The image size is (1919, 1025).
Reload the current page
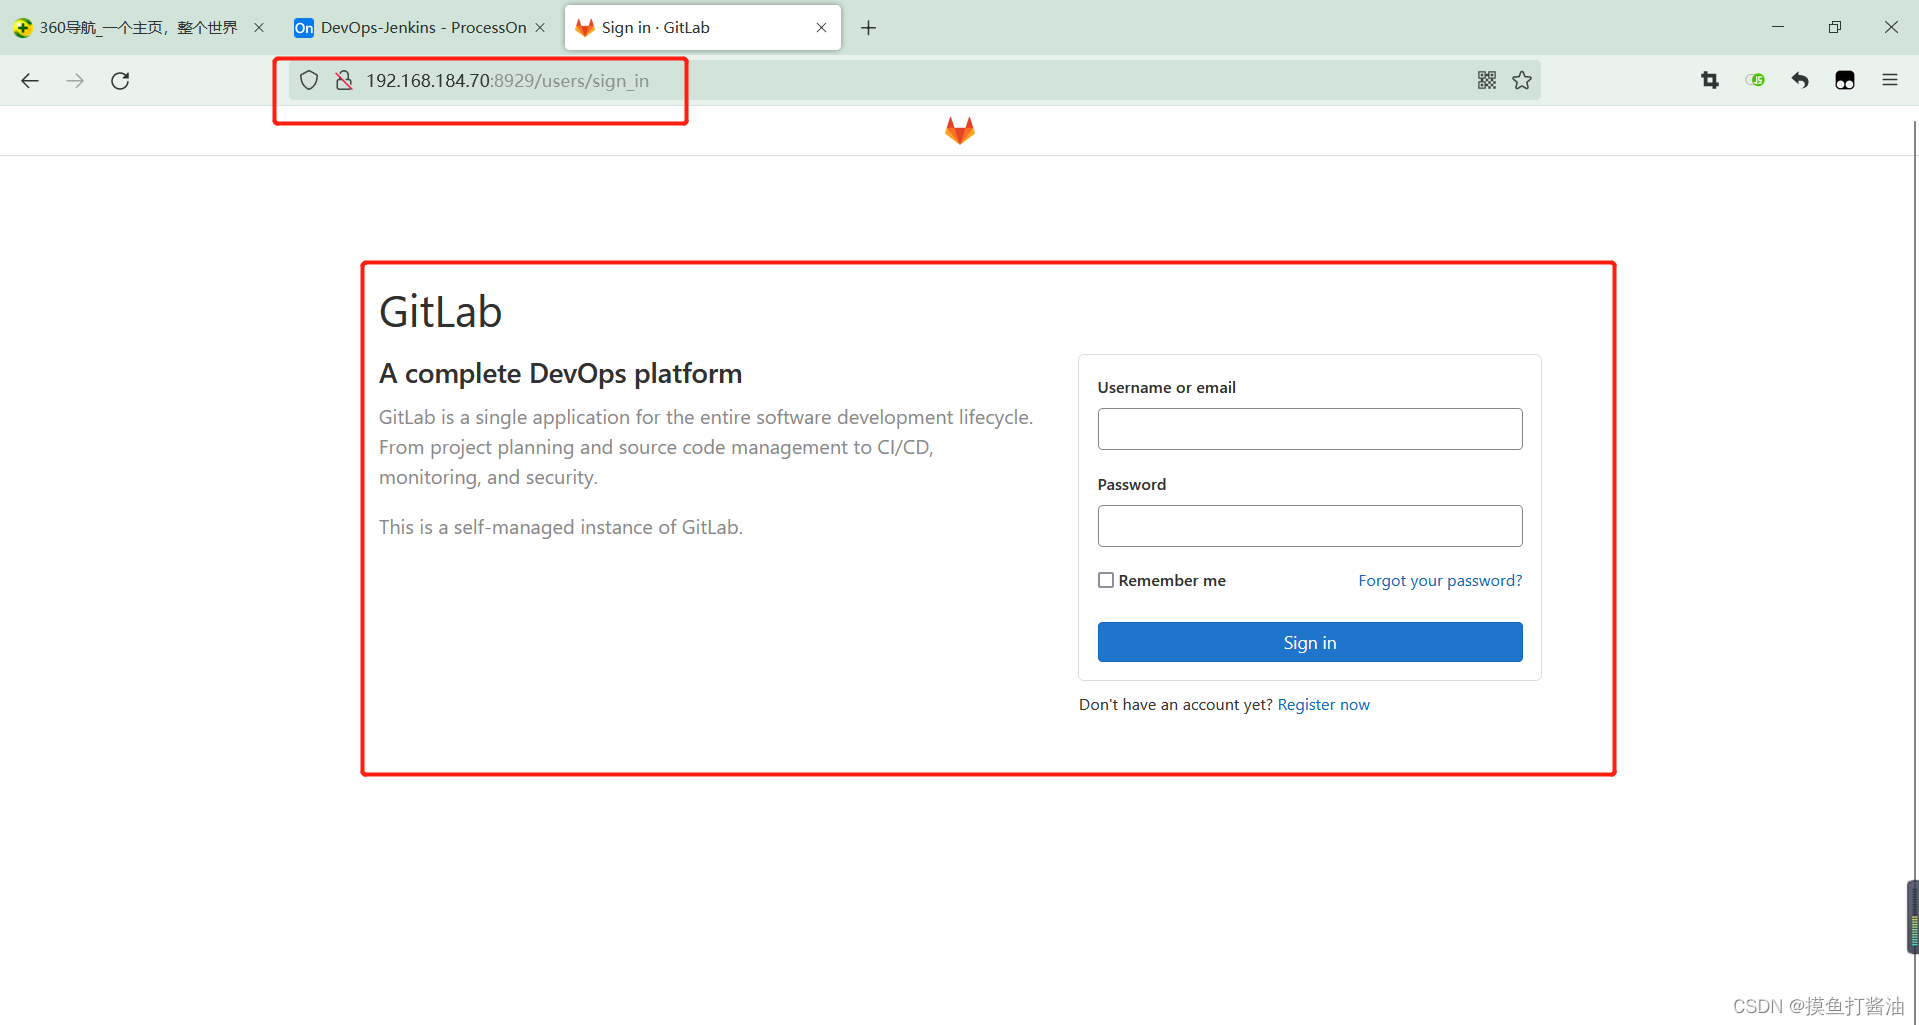pos(120,81)
